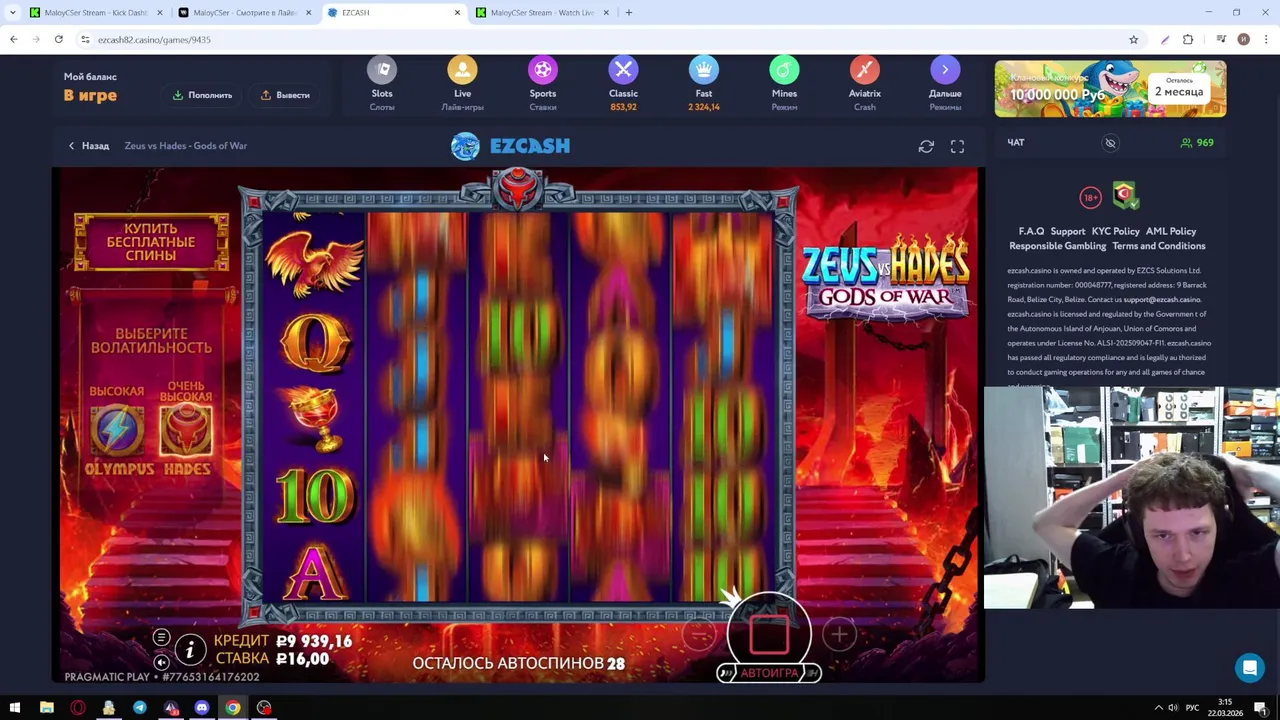The height and width of the screenshot is (720, 1280).
Task: Click Купить бесплатные спины button
Action: tap(151, 241)
